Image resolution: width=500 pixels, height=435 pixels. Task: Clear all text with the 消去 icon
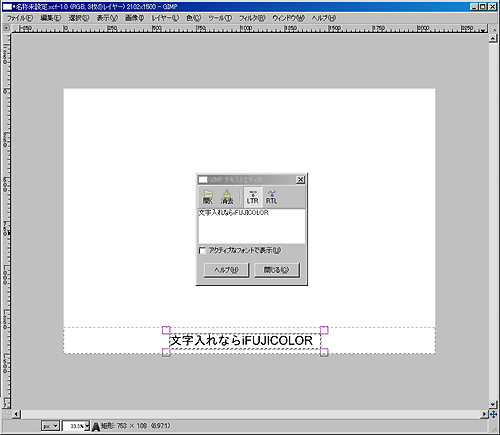[x=227, y=197]
